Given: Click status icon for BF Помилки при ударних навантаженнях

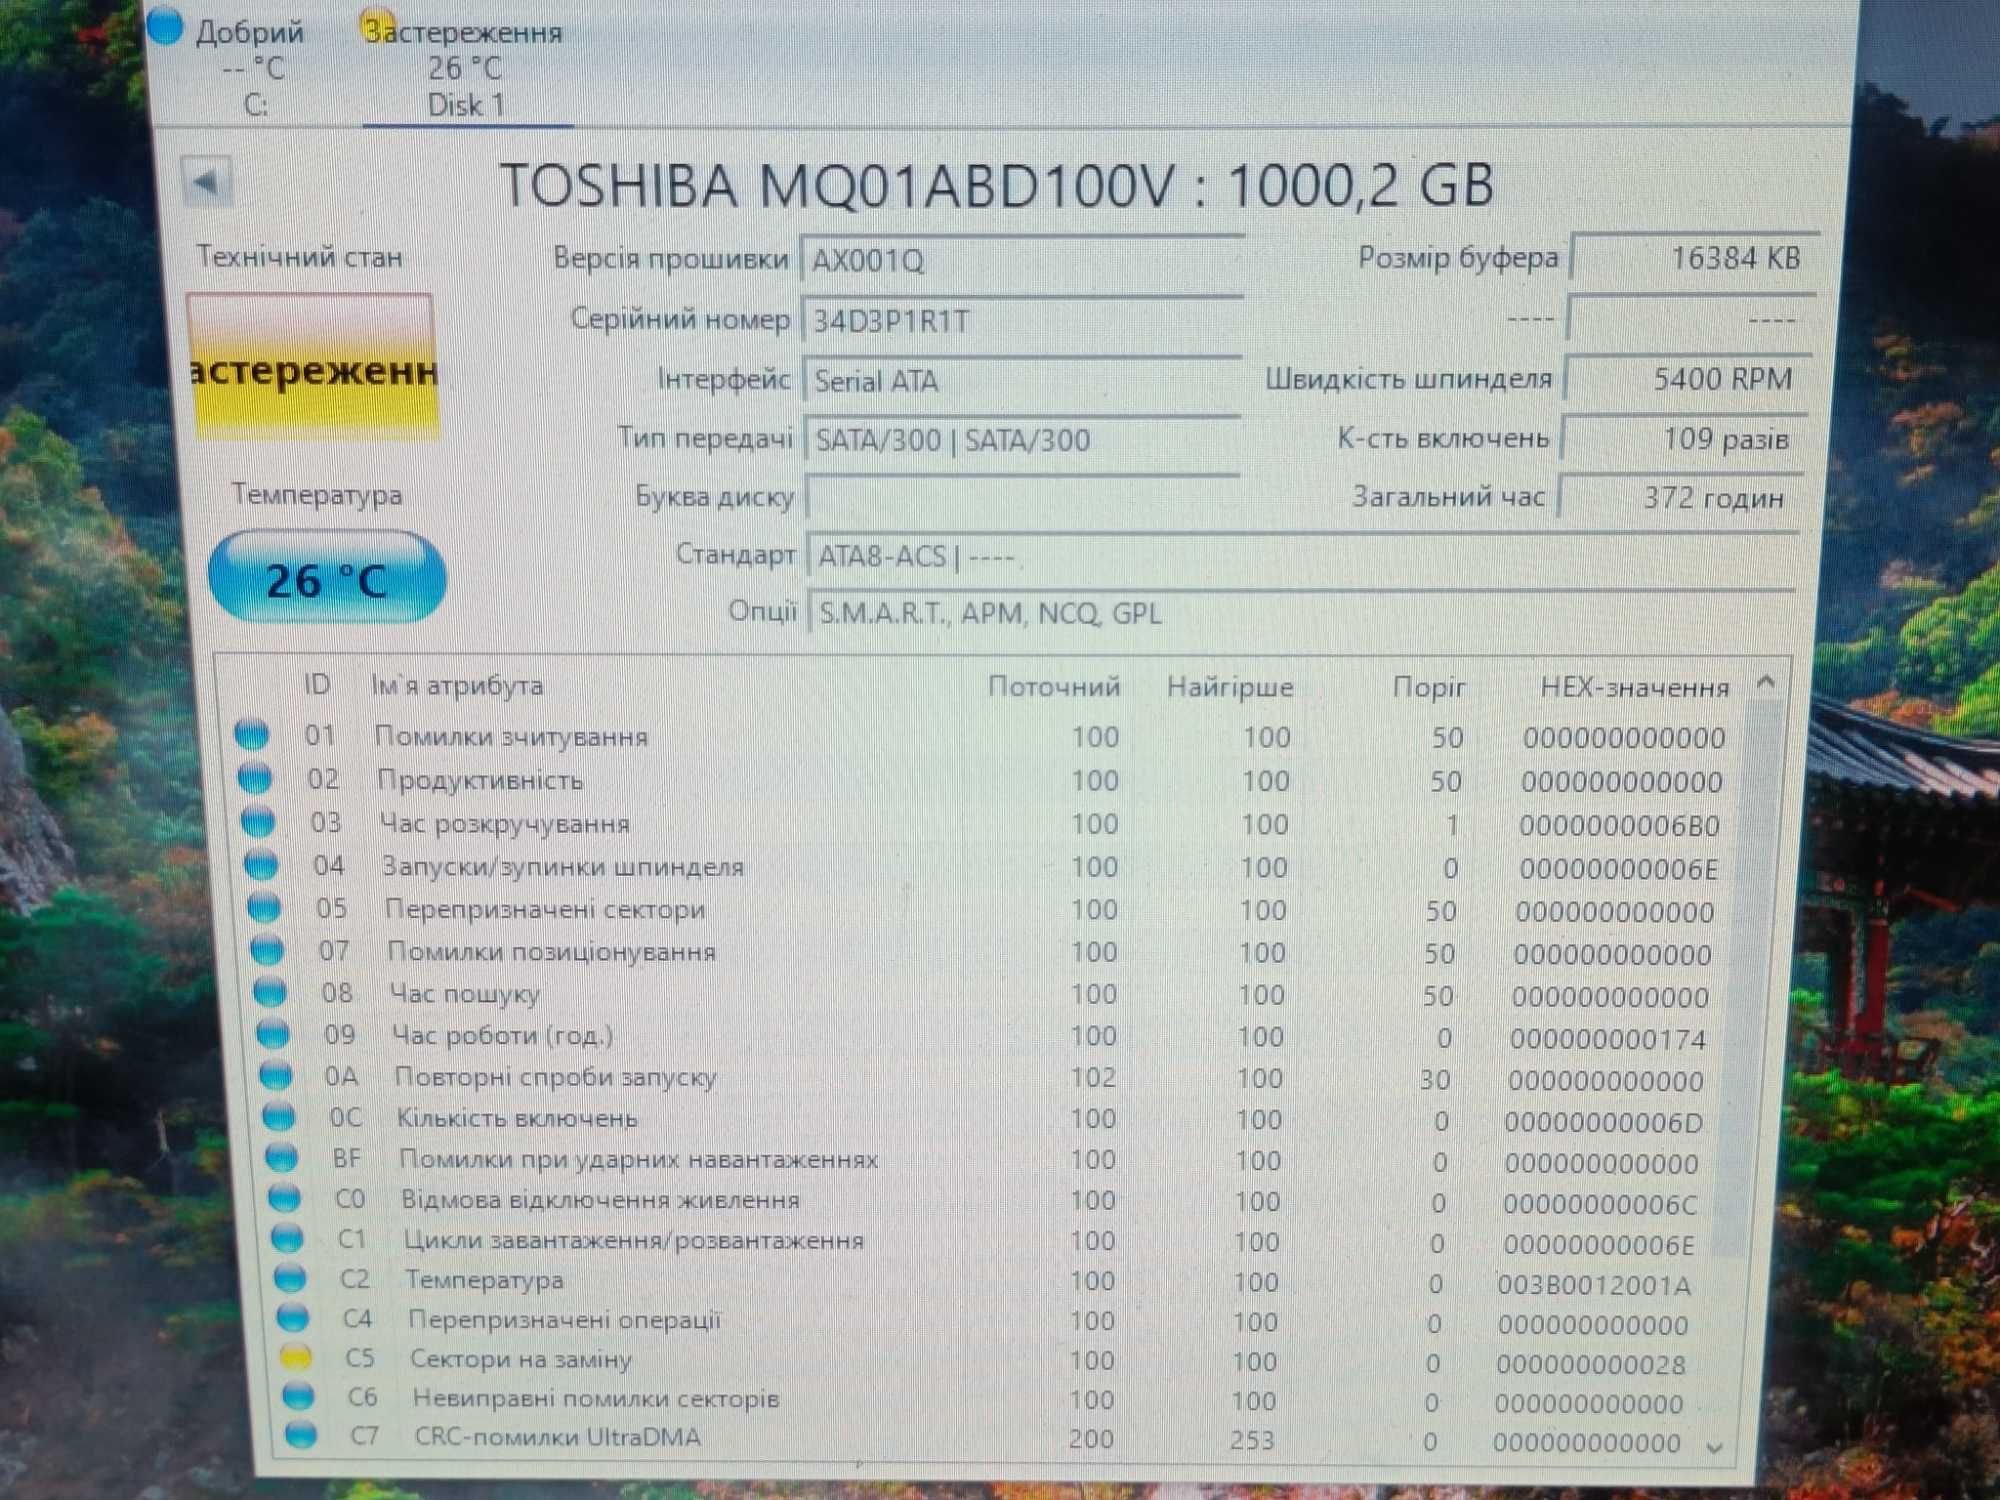Looking at the screenshot, I should pos(282,1157).
